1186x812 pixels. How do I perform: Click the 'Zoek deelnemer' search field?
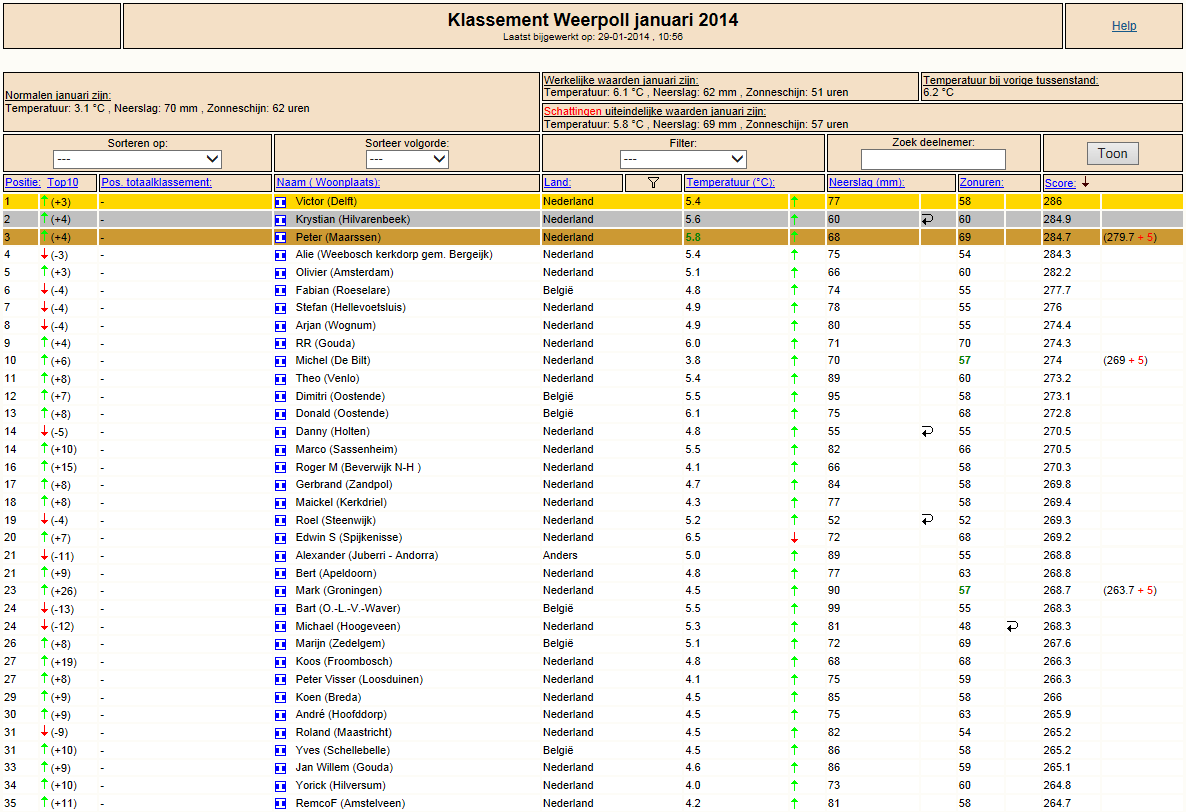point(933,160)
